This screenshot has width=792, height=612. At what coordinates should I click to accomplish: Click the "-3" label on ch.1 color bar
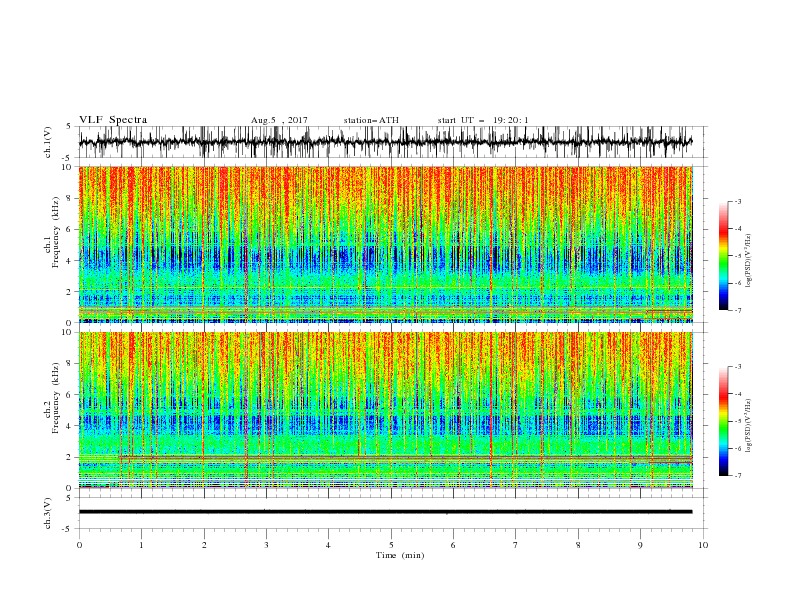coord(738,201)
